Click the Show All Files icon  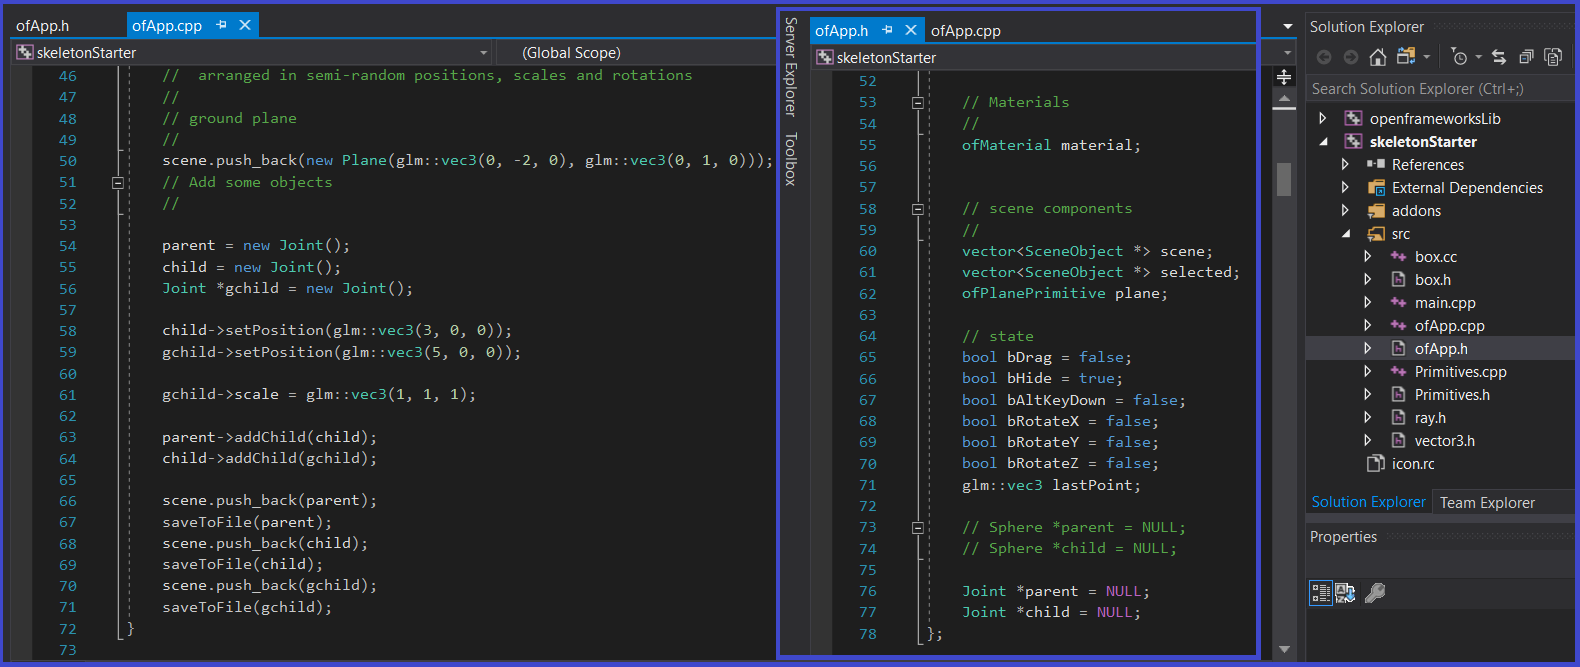[1553, 57]
